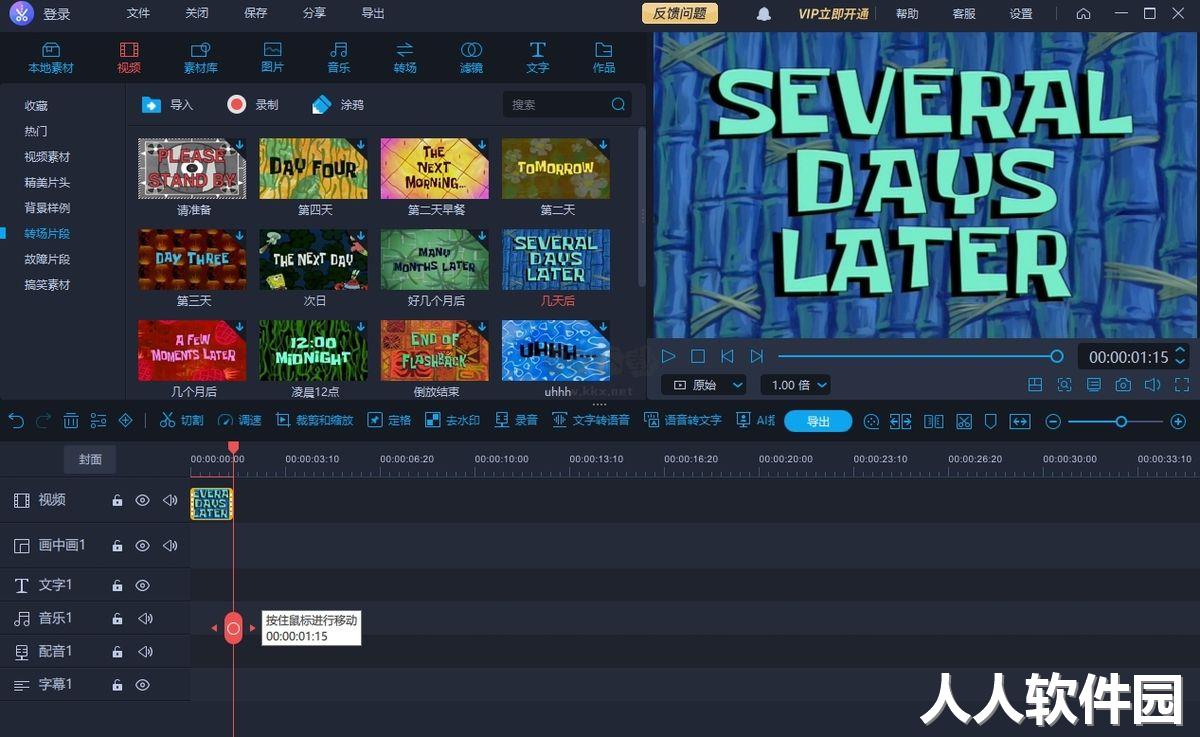Click the stop button under preview
This screenshot has width=1200, height=737.
point(698,356)
